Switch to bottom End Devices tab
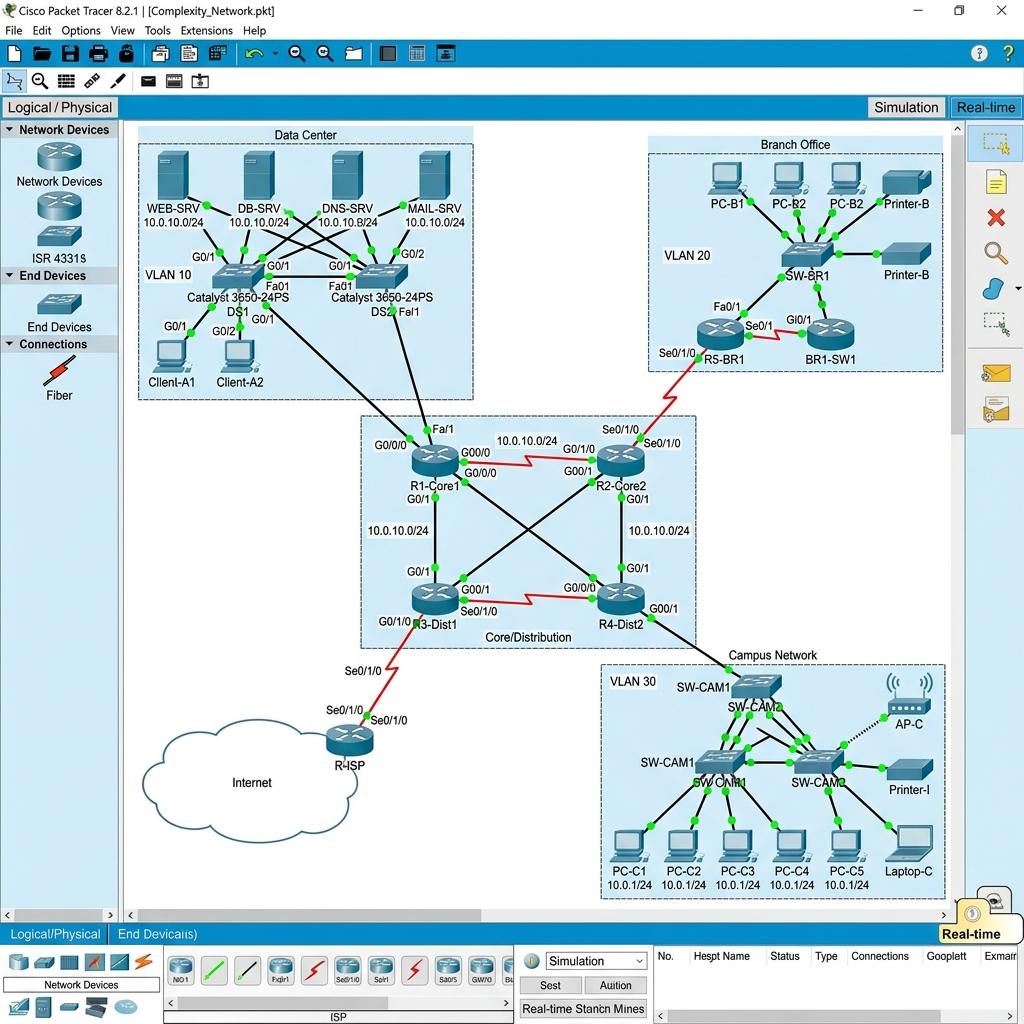 (157, 934)
